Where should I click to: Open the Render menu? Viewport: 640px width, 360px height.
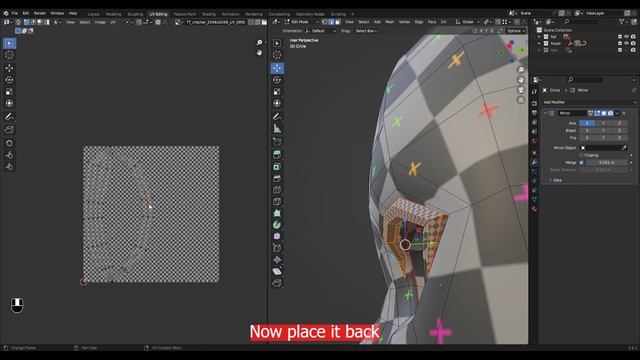(x=40, y=13)
